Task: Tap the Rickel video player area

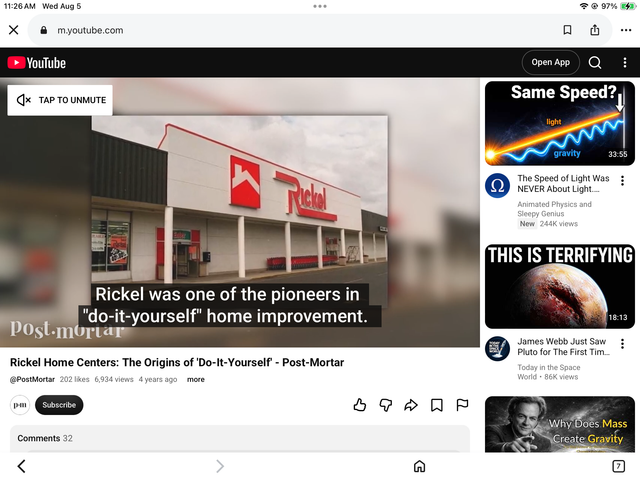Action: (240, 212)
